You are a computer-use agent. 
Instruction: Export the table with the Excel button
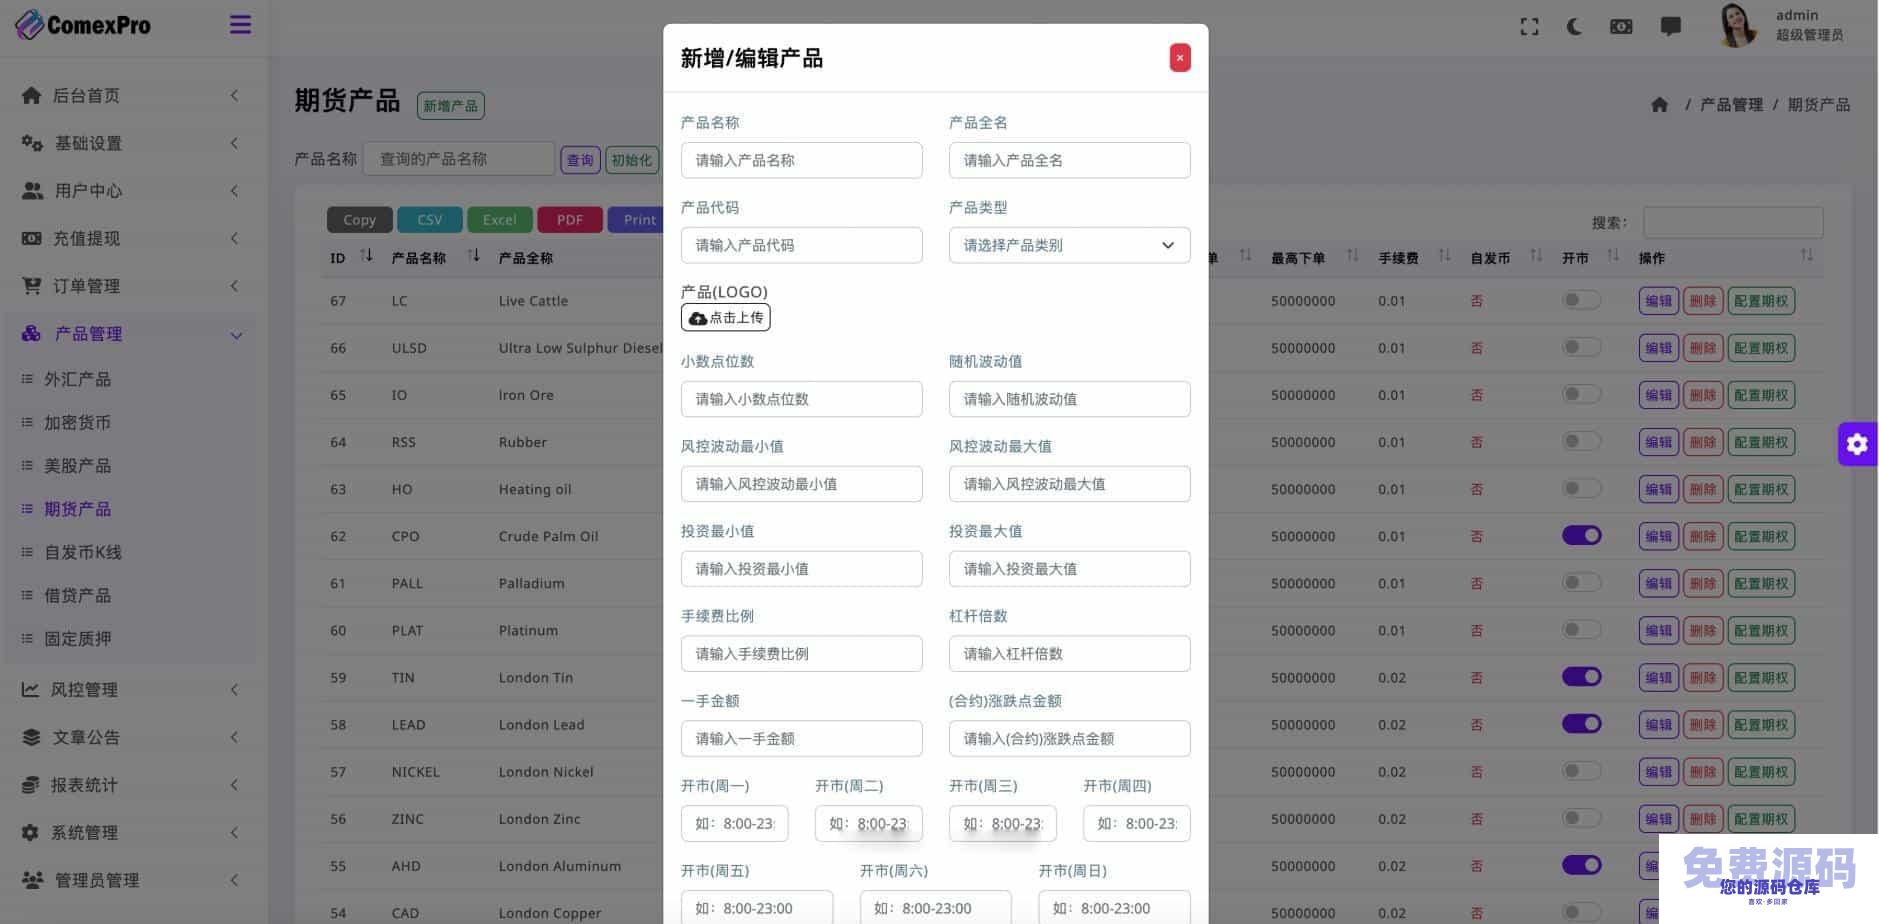[x=499, y=220]
